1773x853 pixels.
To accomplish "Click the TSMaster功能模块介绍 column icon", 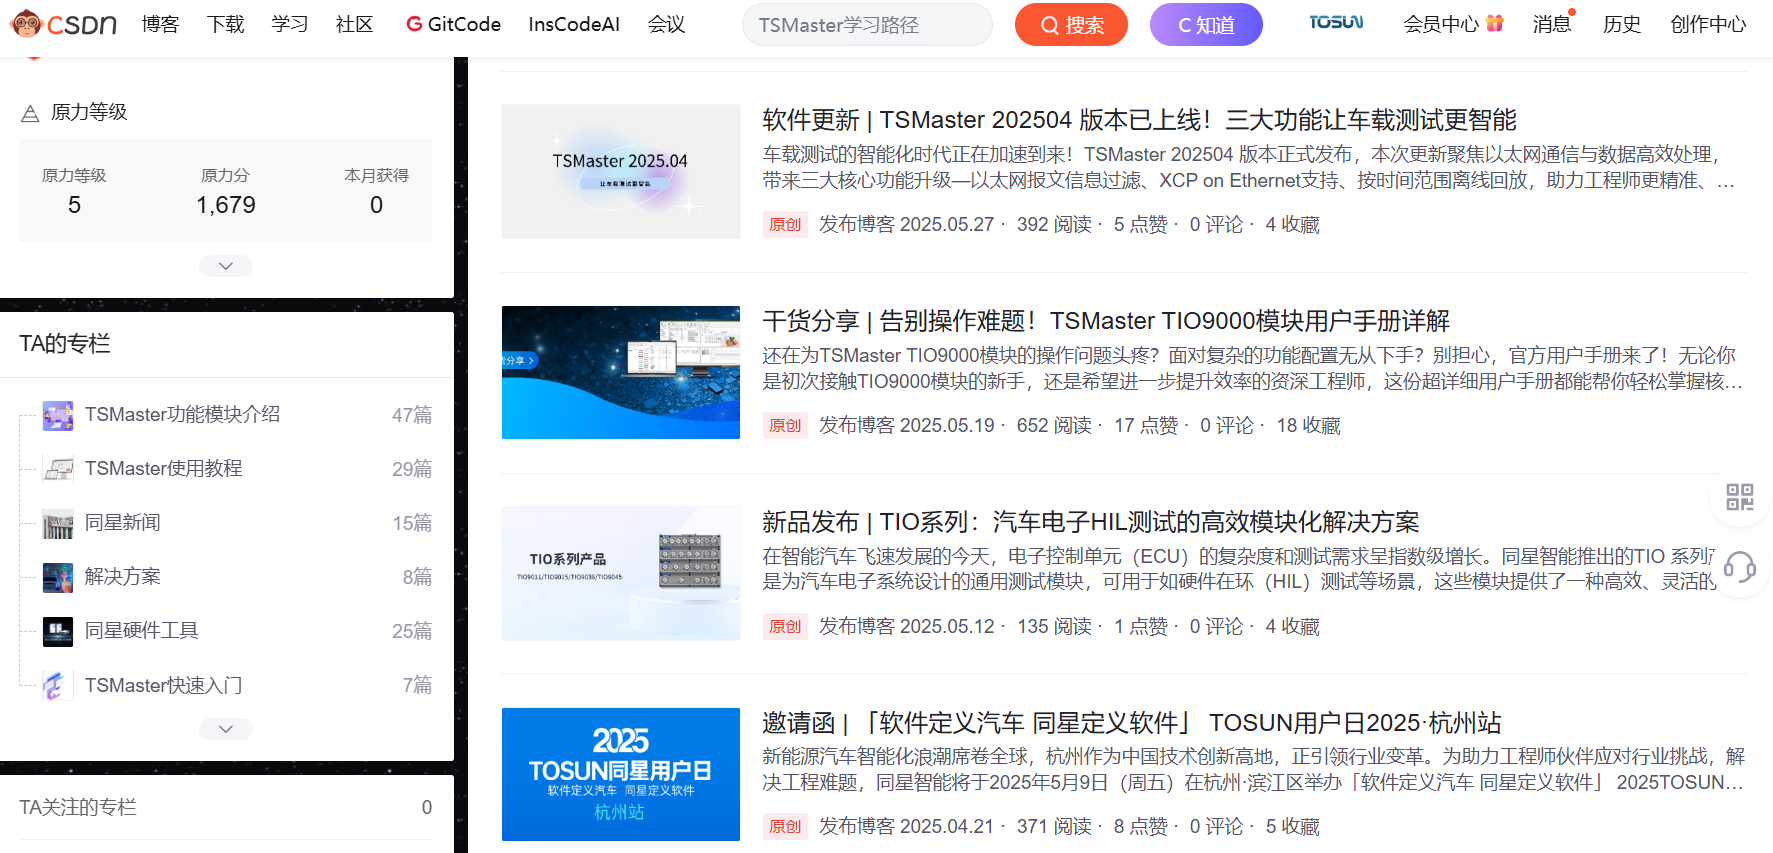I will pos(58,415).
